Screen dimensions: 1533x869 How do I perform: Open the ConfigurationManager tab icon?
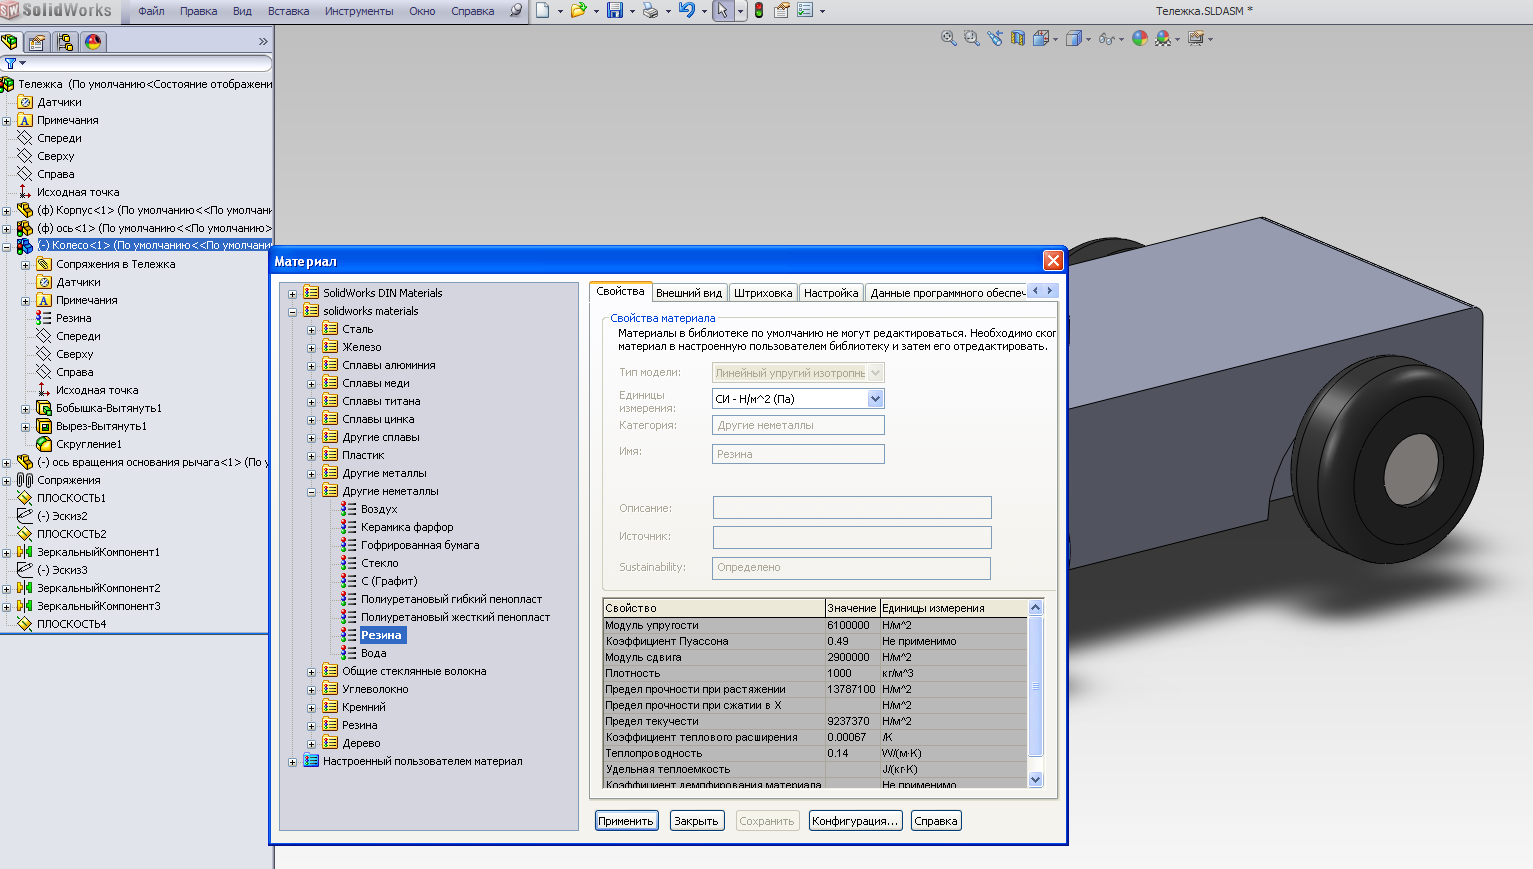tap(65, 42)
